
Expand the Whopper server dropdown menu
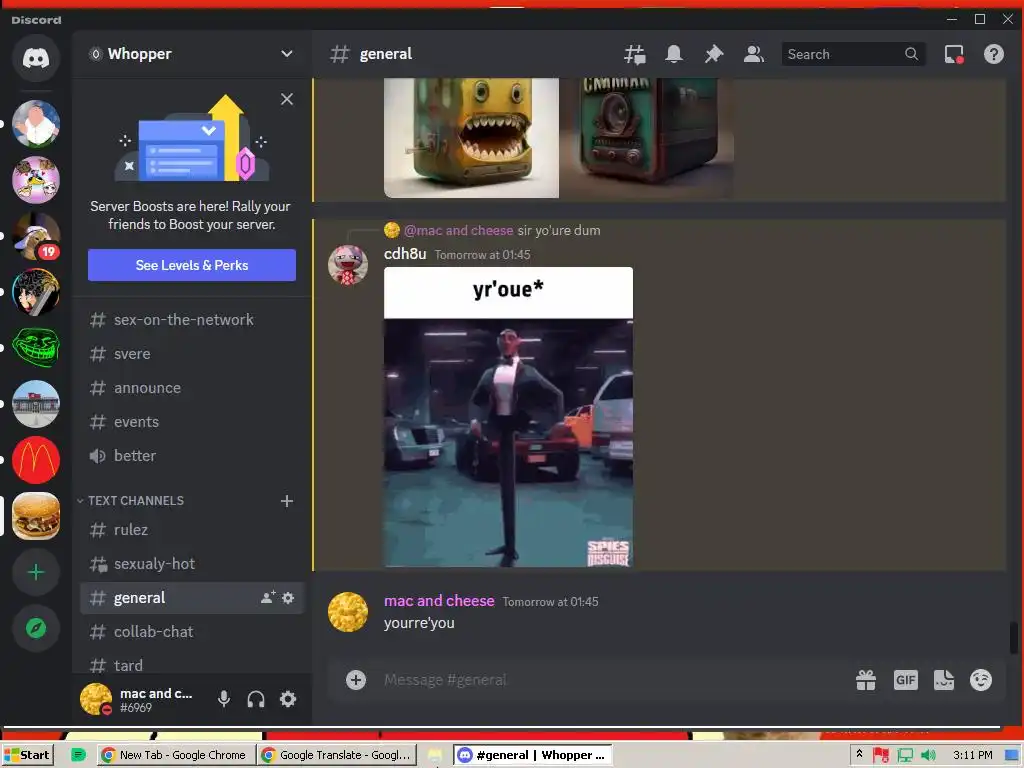[287, 54]
